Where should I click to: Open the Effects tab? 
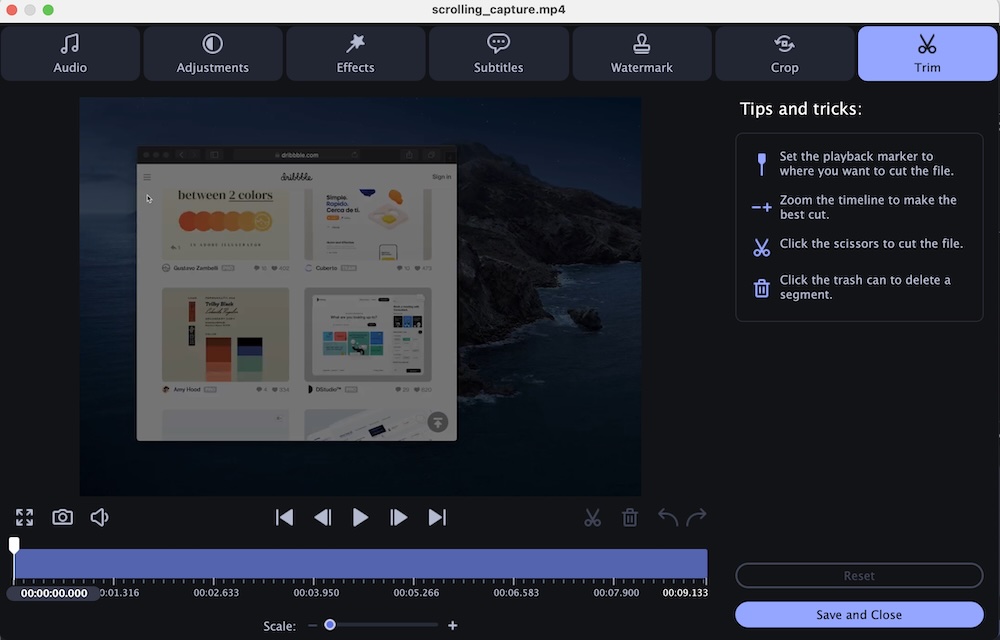355,54
